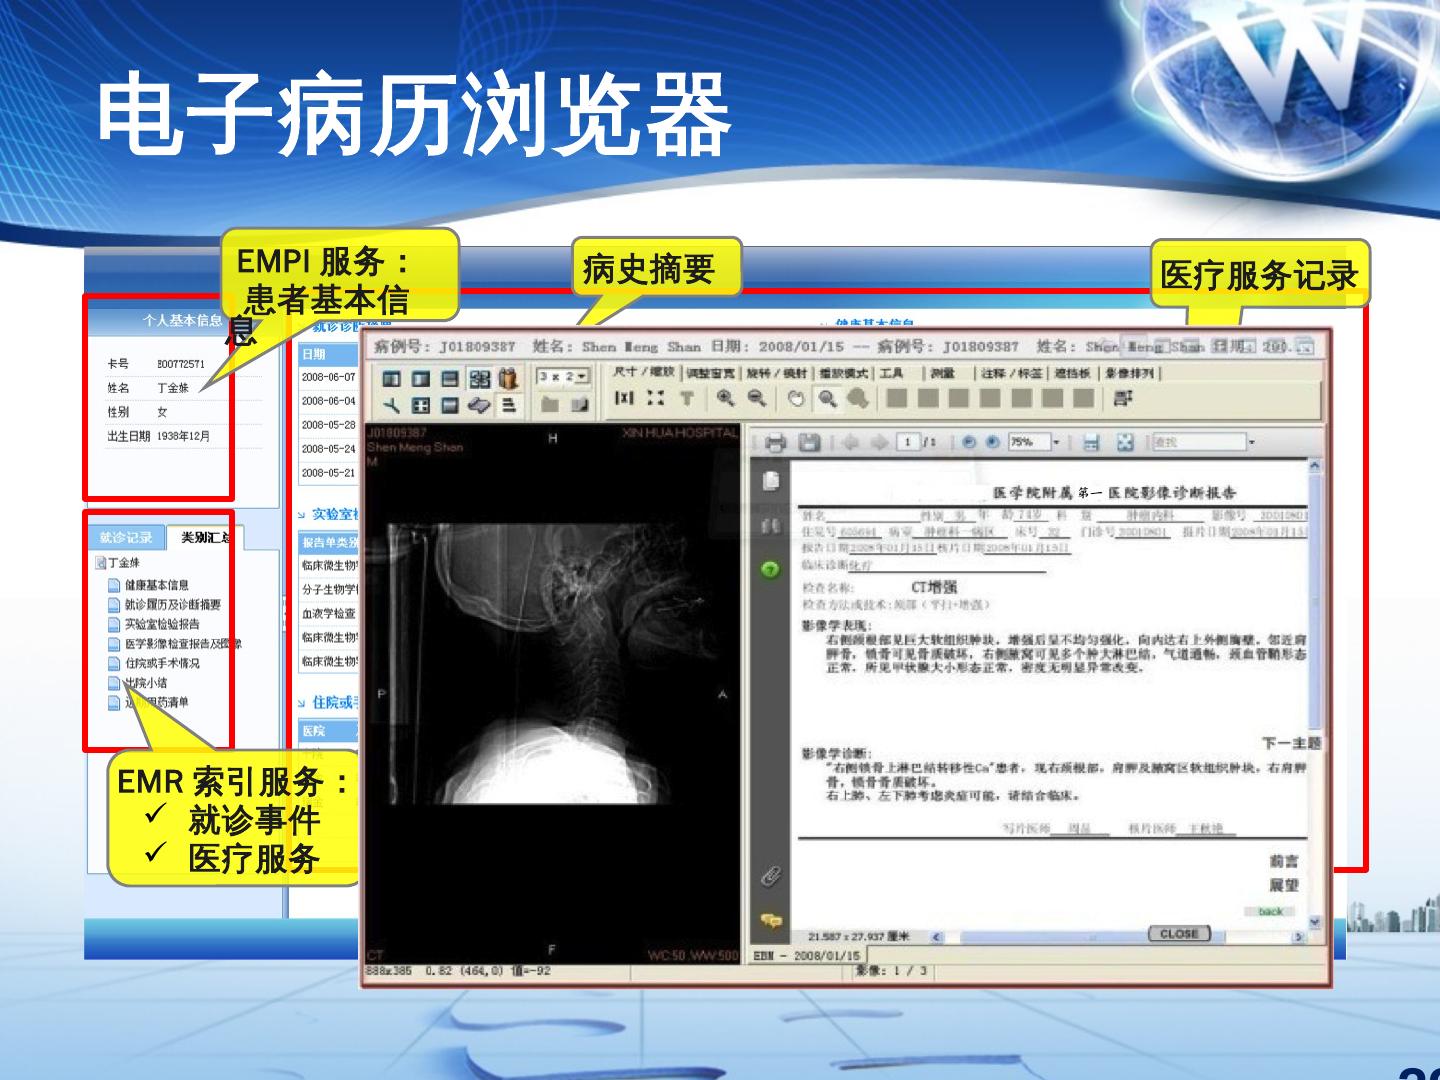Select the 播放模式 tab
The width and height of the screenshot is (1440, 1080).
pos(844,373)
